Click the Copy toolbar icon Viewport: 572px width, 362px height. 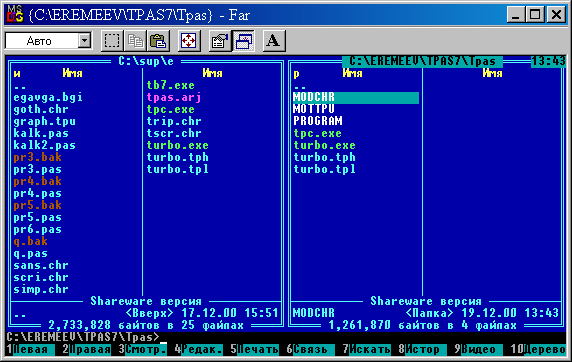coord(135,41)
